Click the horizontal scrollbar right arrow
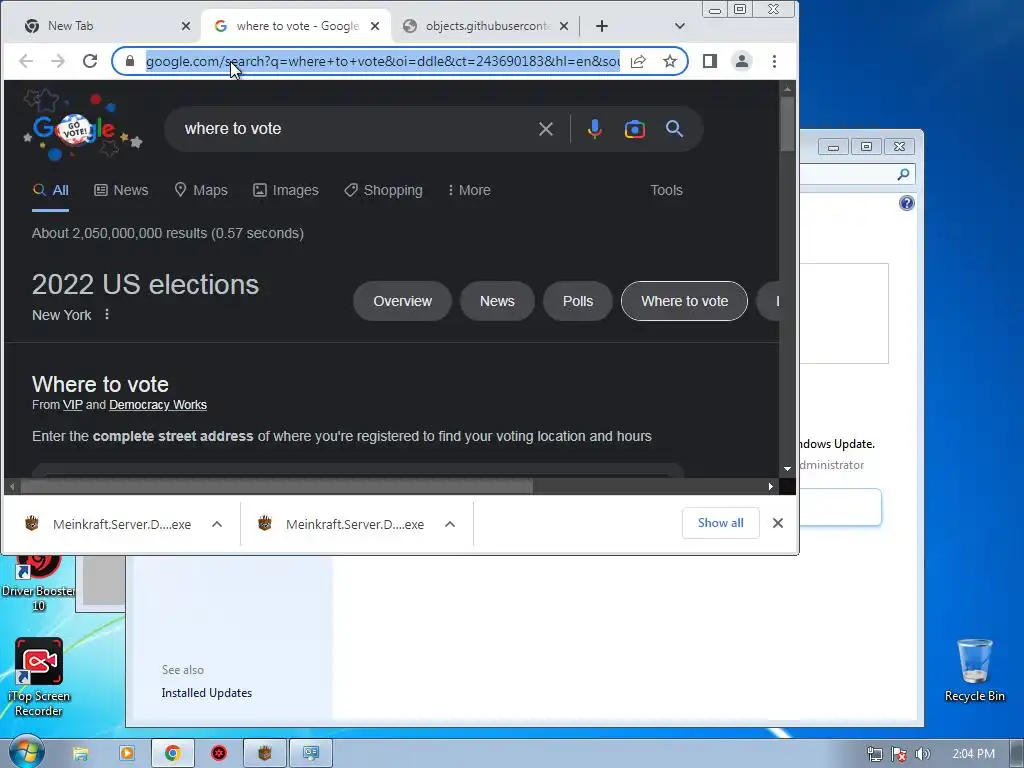1024x768 pixels. tap(771, 487)
